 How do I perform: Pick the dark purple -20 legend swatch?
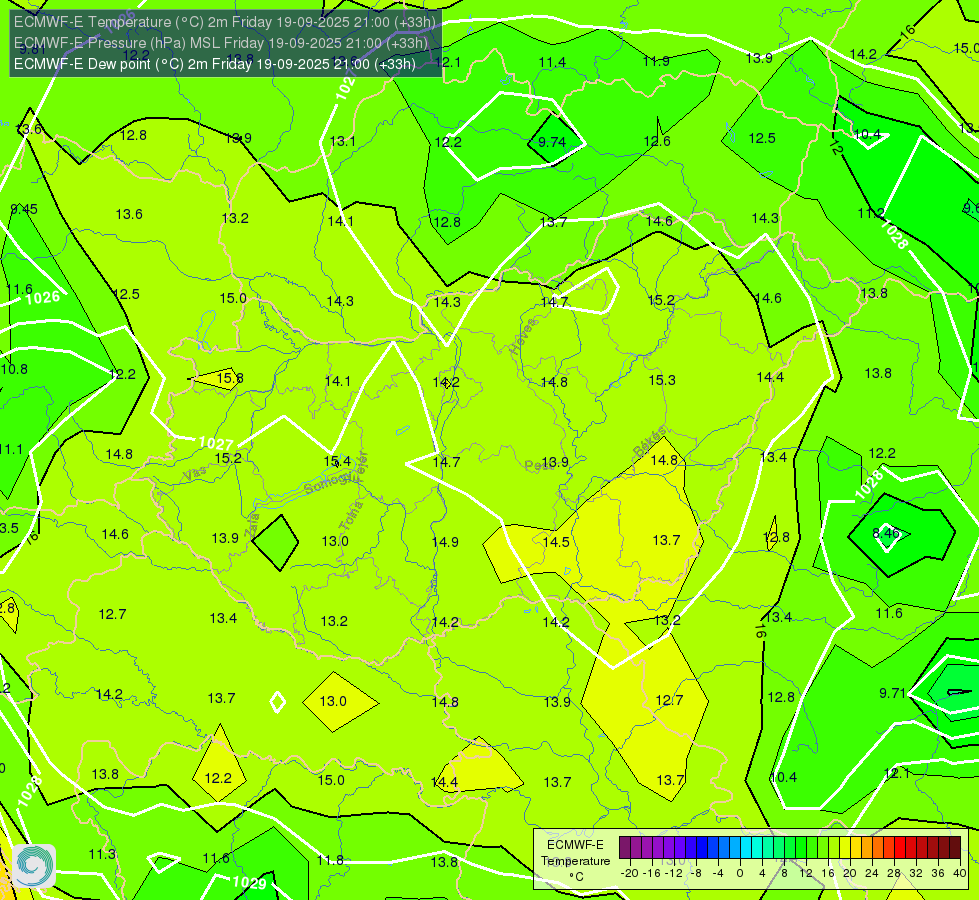pyautogui.click(x=625, y=848)
